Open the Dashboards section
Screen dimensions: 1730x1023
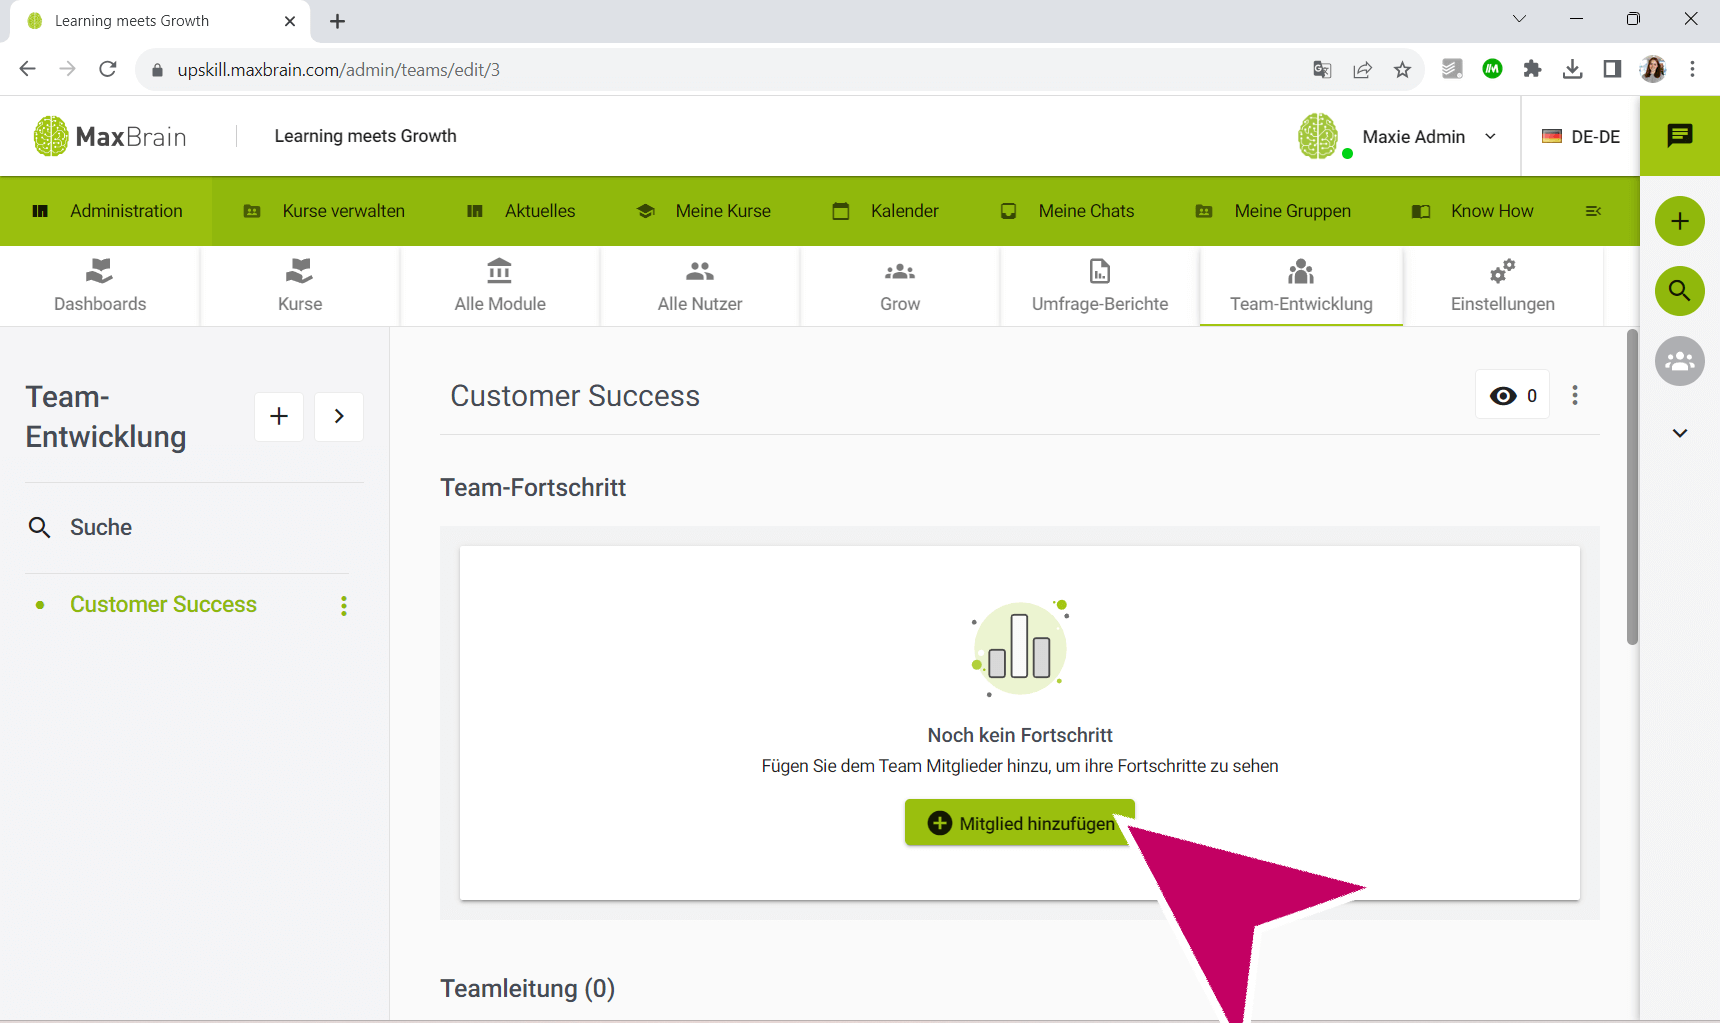tap(100, 286)
